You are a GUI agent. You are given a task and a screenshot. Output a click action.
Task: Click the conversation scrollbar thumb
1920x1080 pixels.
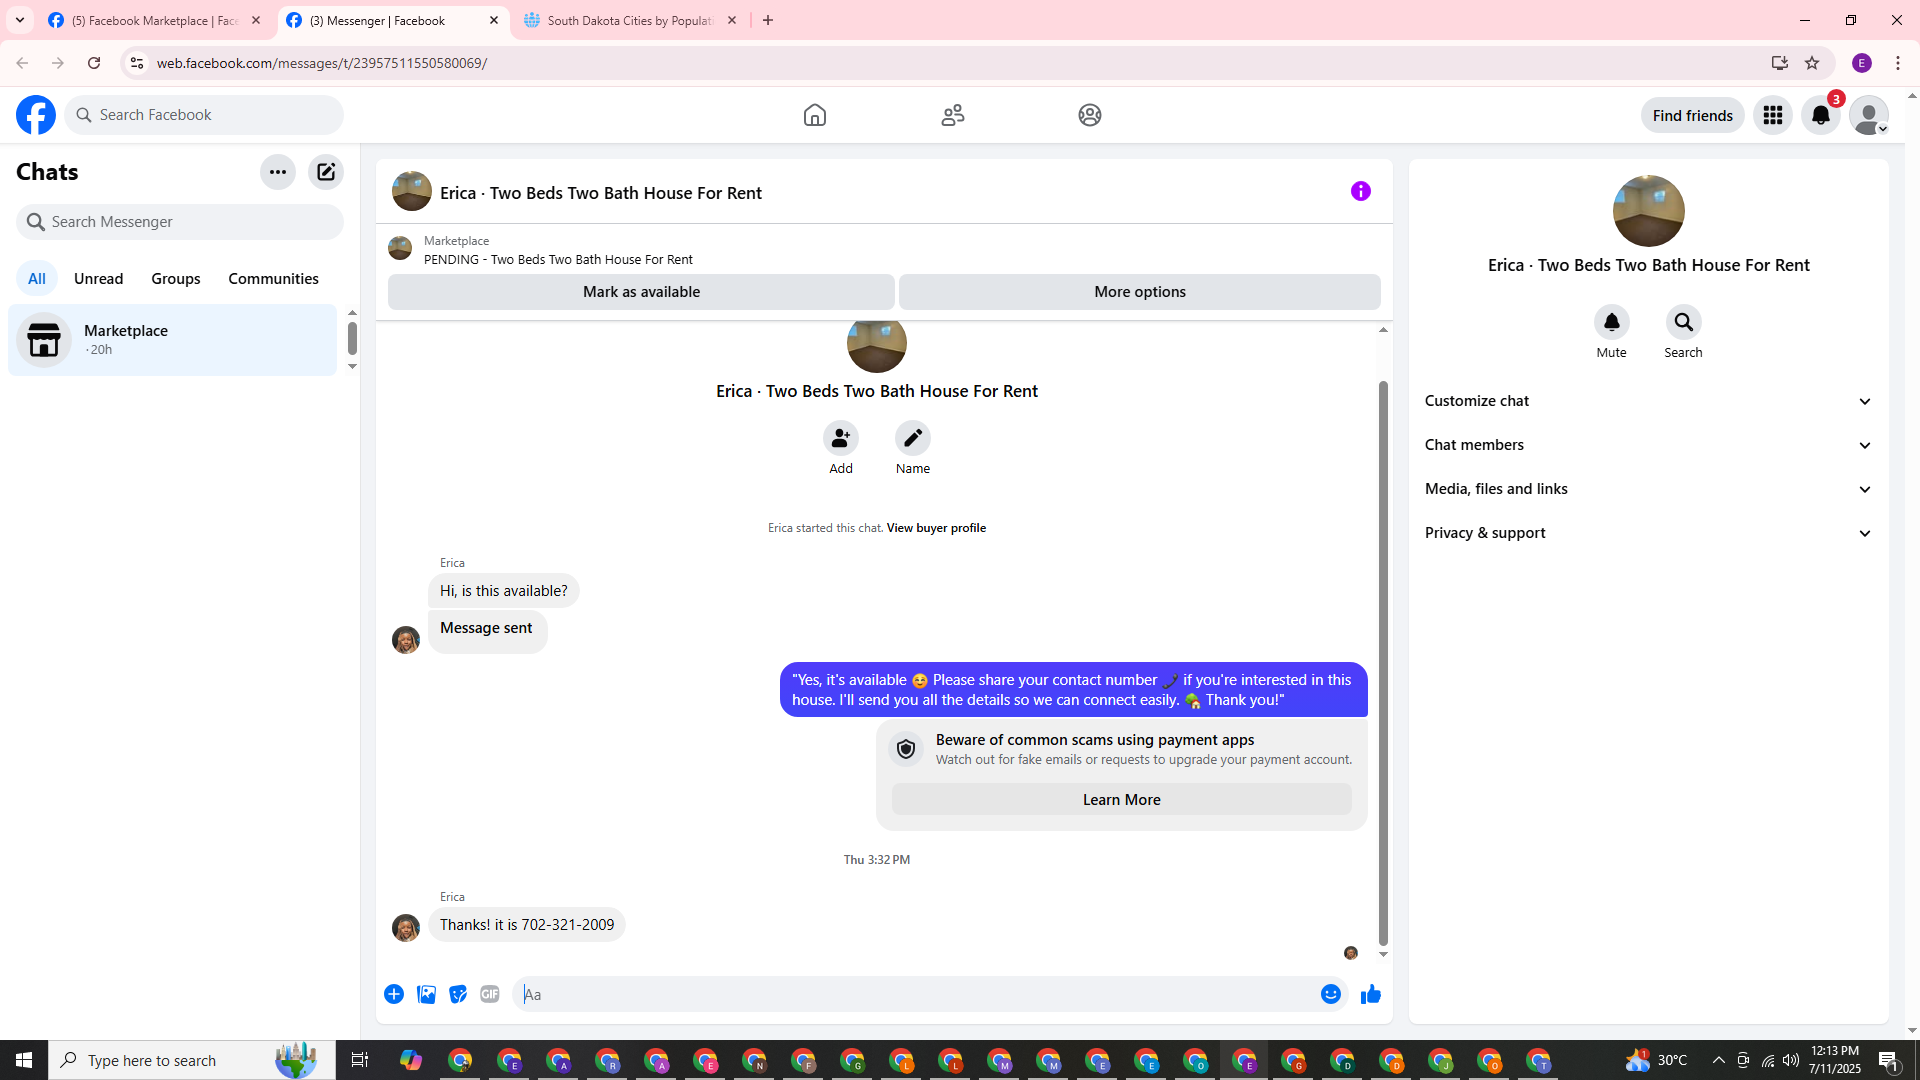(1383, 663)
